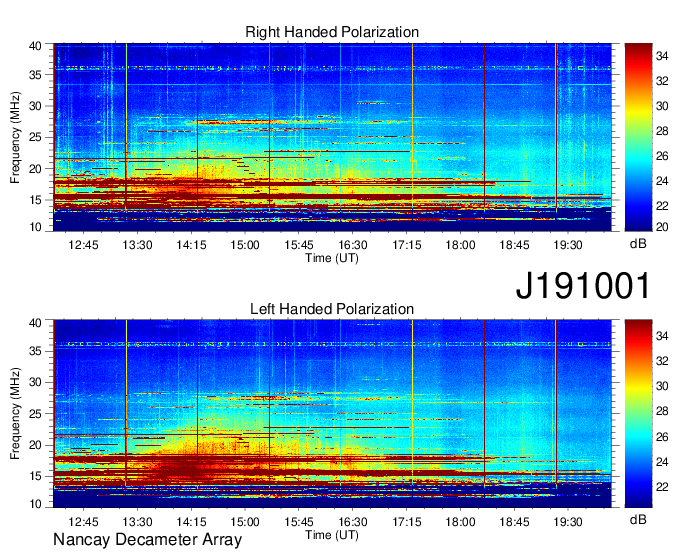
Task: Click the 30 MHz tick of lower plot
Action: coord(36,382)
